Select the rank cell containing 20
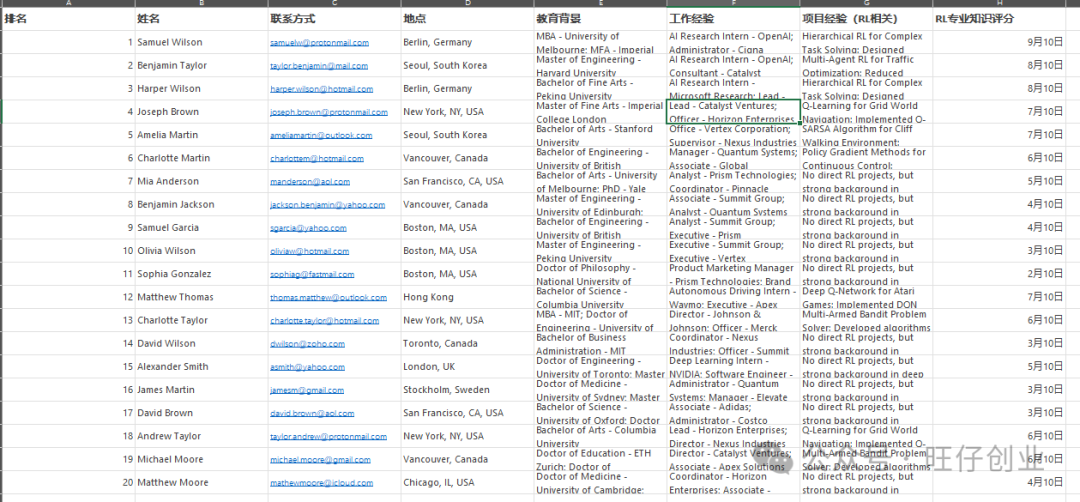Screen dimensions: 1080x502 pyautogui.click(x=127, y=483)
